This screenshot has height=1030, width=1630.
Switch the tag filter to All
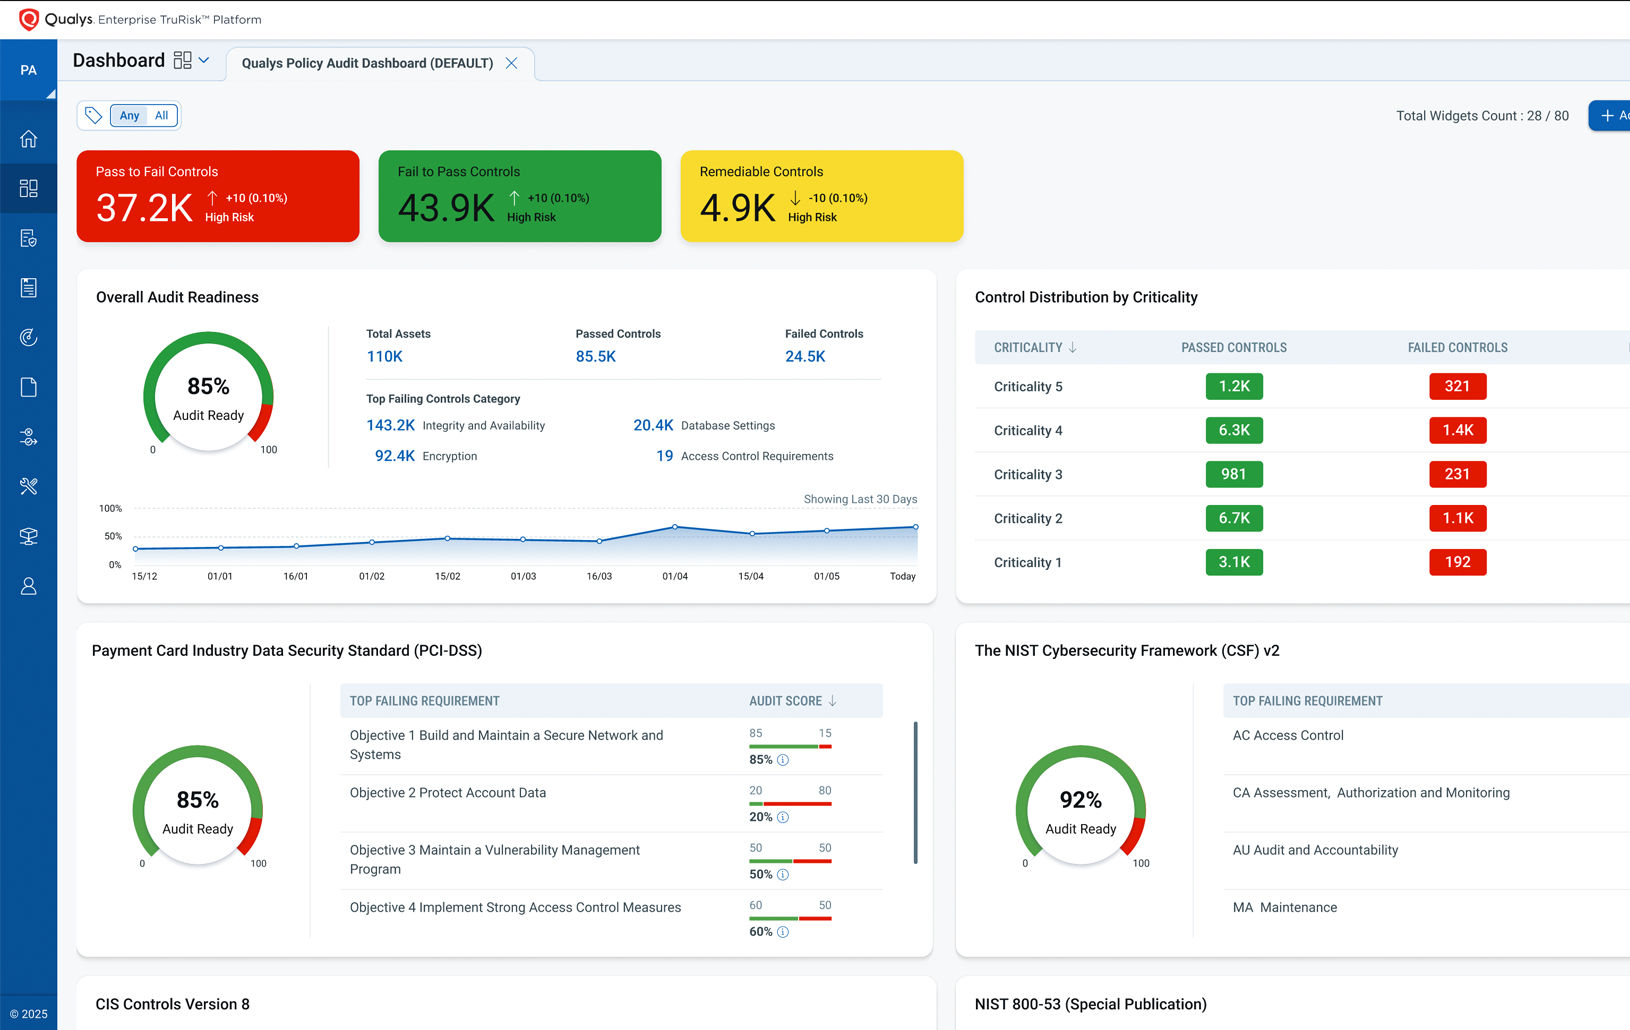pyautogui.click(x=160, y=115)
